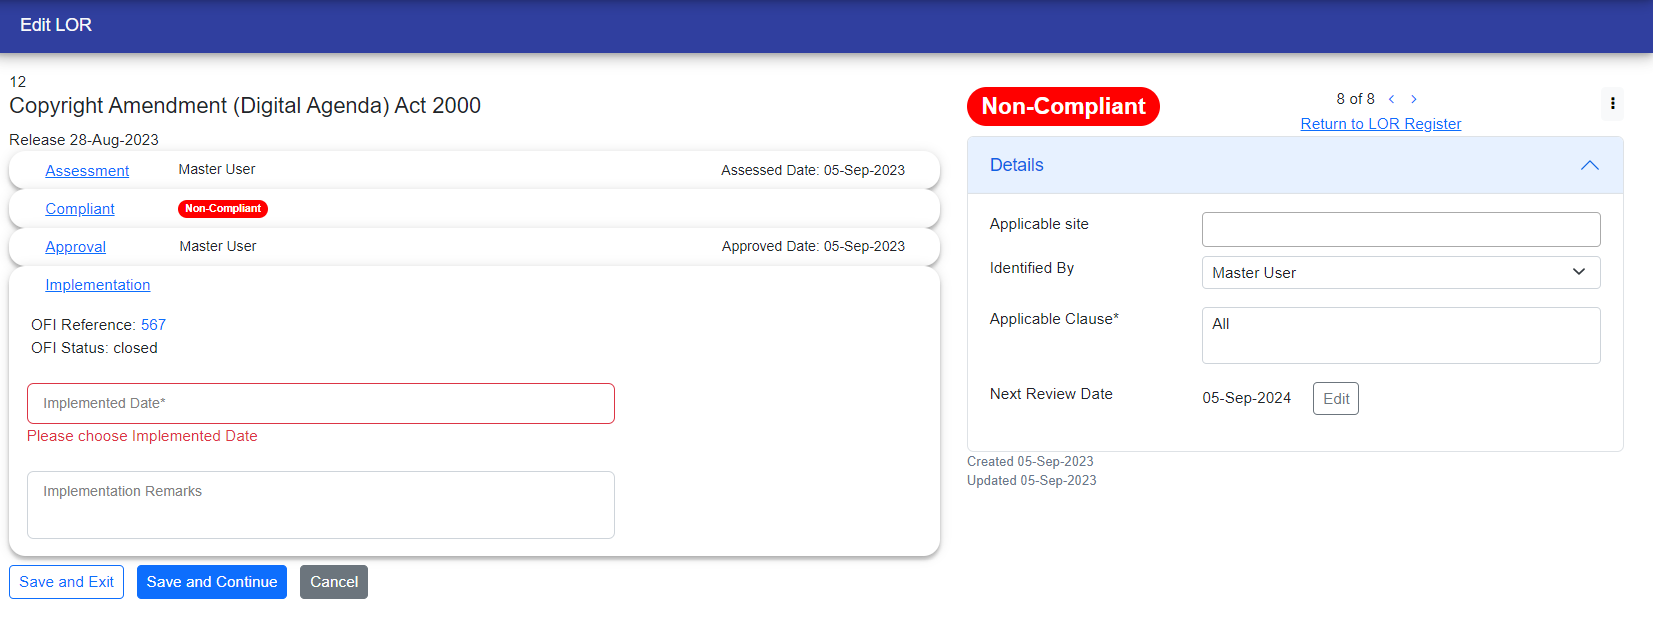Go to the previous LOR record

[x=1391, y=99]
